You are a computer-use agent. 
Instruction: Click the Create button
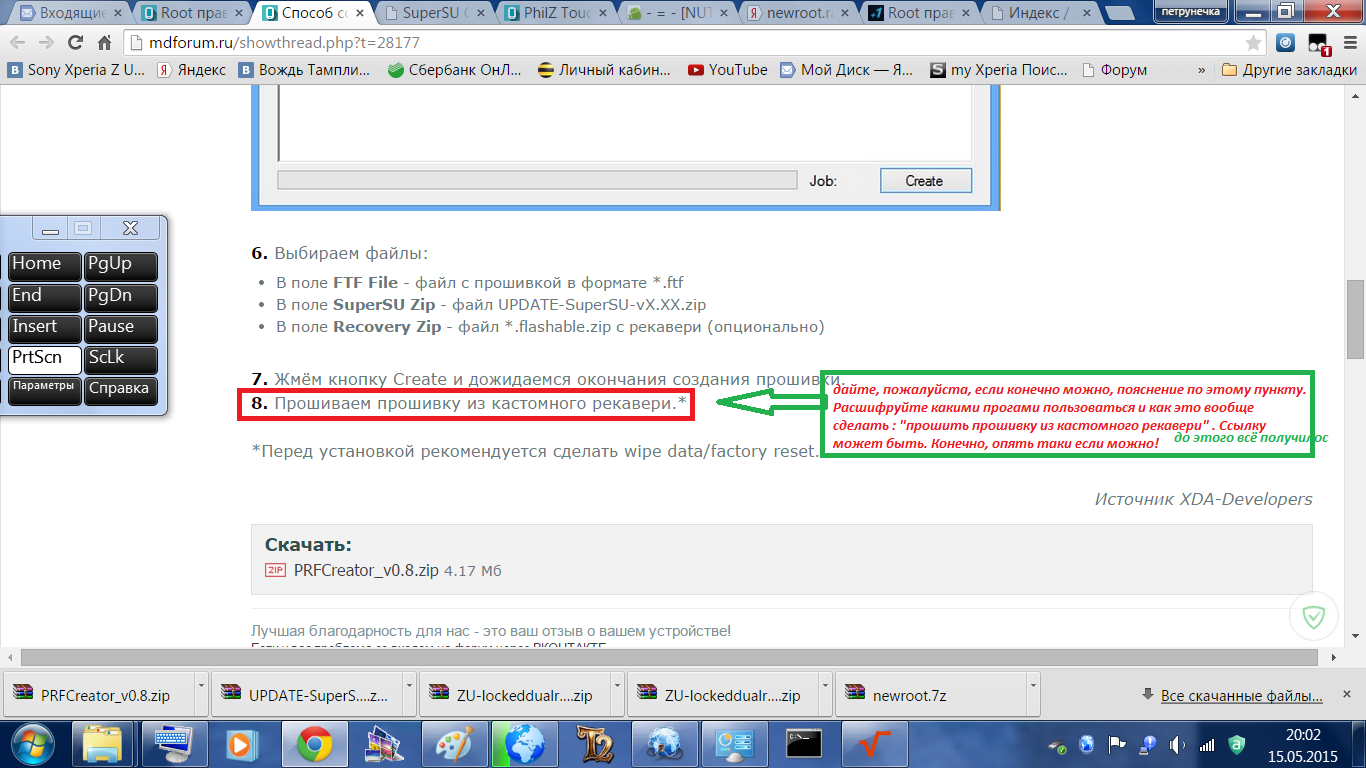pos(924,181)
